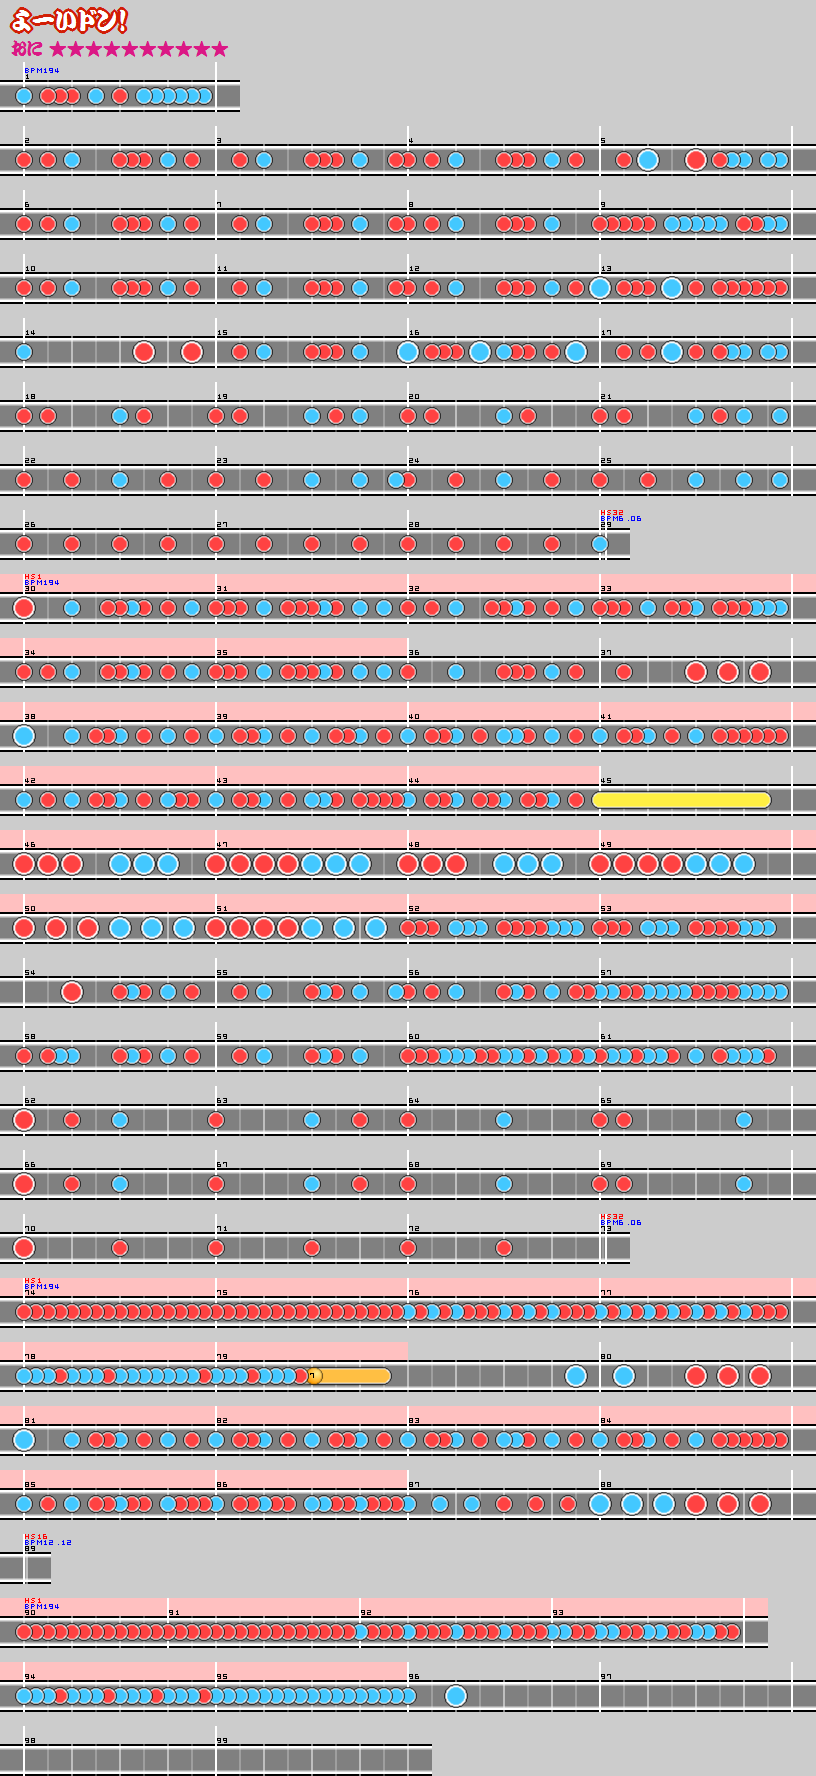816x1776 pixels.
Task: Click the HS16 speed label at measure 89
Action: (x=36, y=1536)
